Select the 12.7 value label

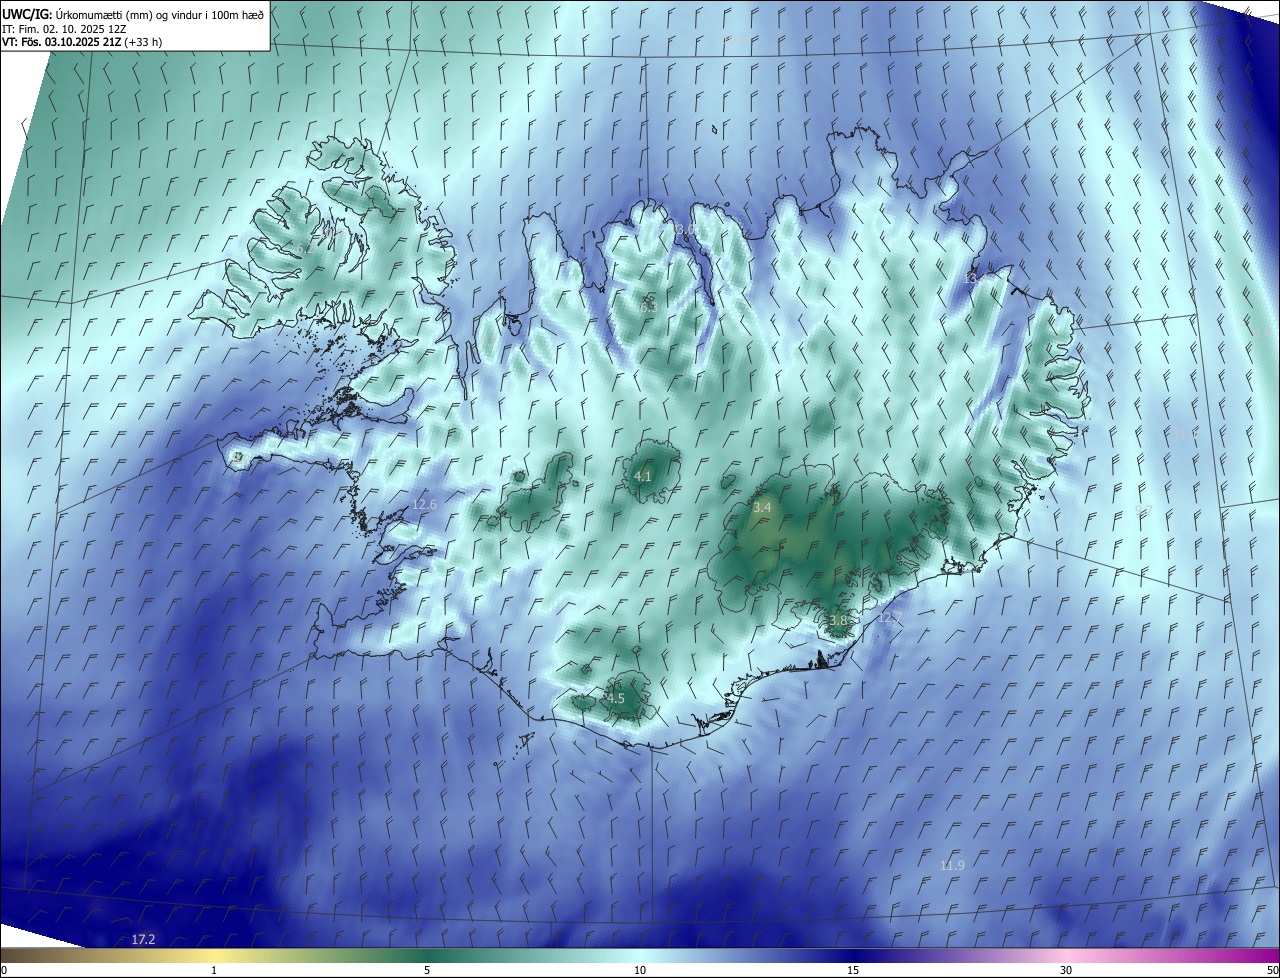889,618
